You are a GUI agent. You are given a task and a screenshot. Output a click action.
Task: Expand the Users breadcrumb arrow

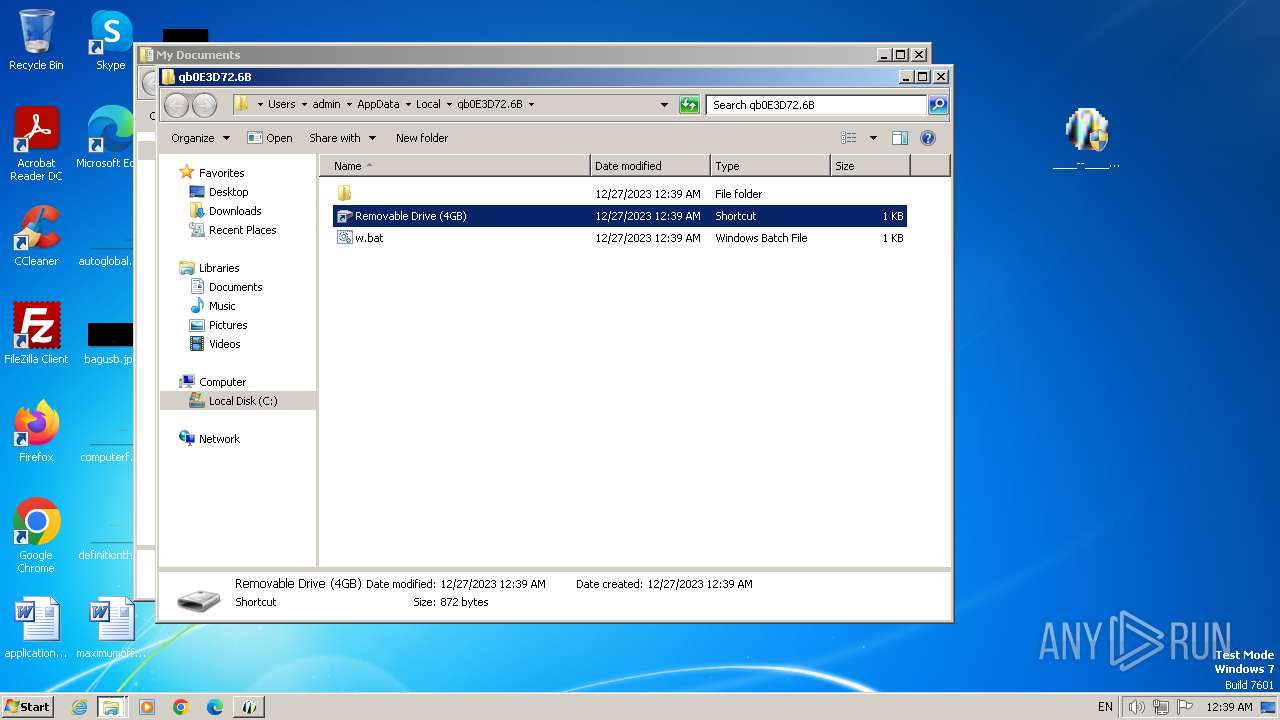tap(303, 104)
